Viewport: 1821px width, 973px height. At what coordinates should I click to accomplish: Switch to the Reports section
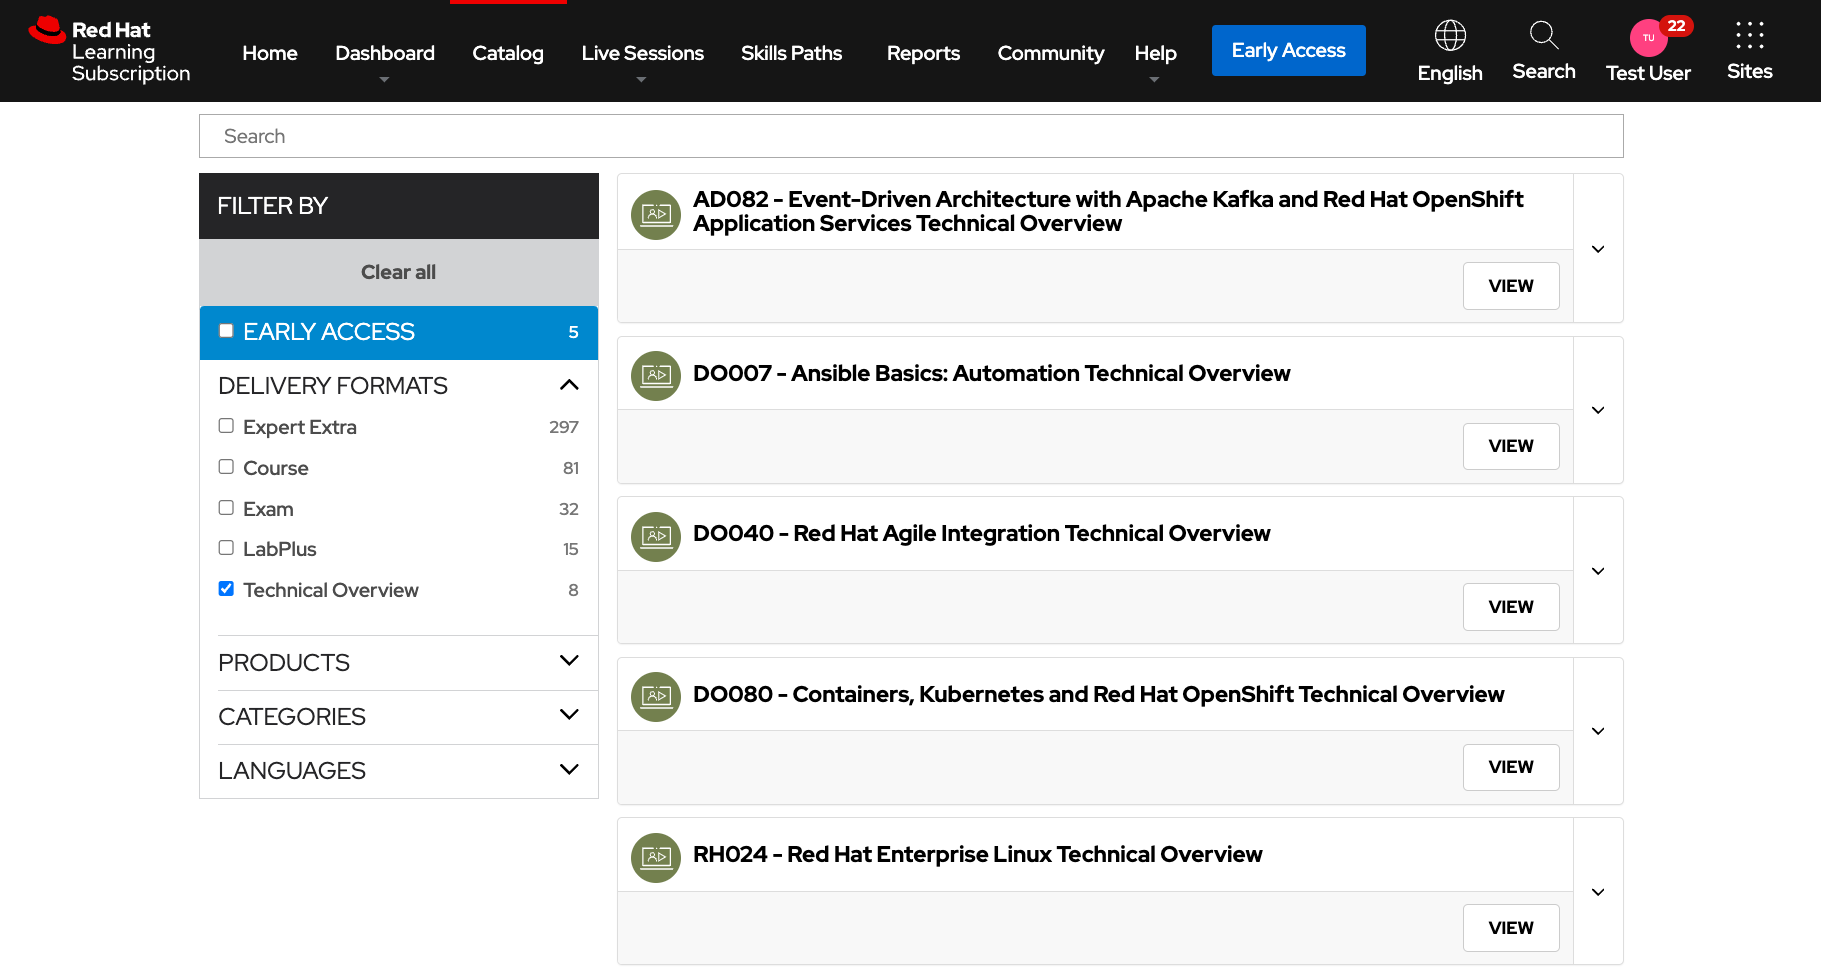point(922,52)
